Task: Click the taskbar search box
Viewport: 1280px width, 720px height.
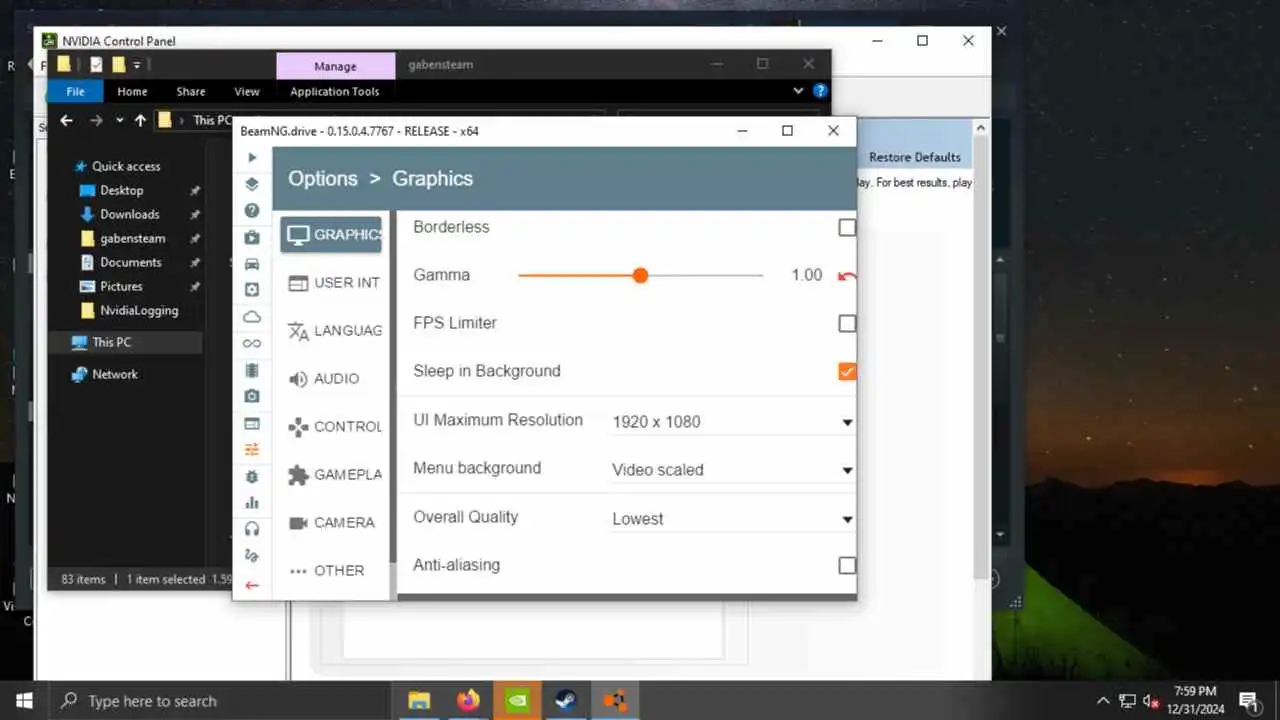Action: pyautogui.click(x=219, y=700)
